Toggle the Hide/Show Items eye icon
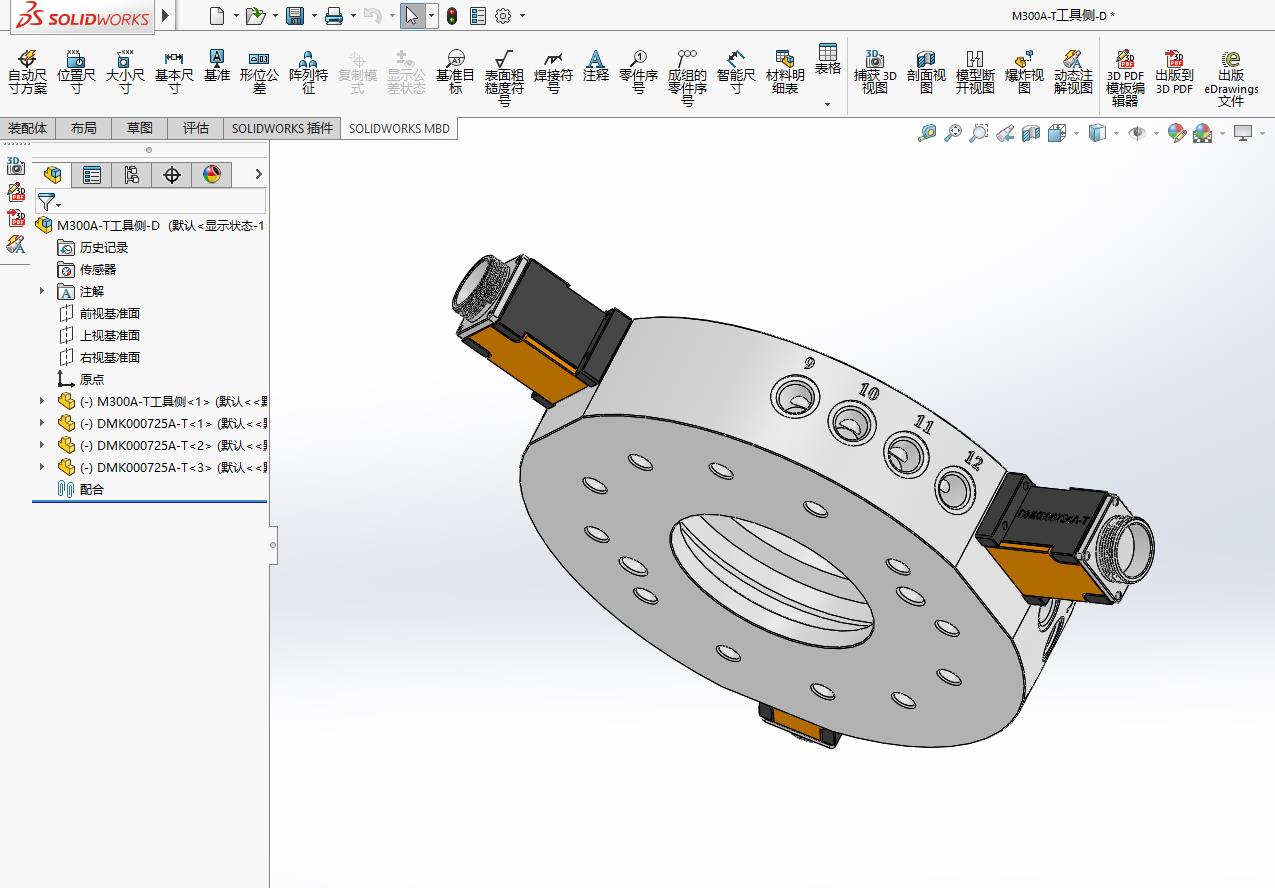 pos(1137,133)
